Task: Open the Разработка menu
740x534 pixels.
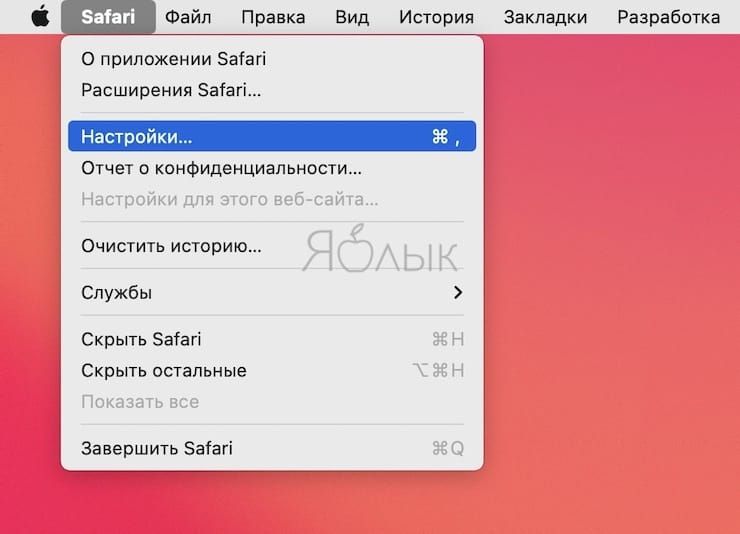Action: point(668,17)
